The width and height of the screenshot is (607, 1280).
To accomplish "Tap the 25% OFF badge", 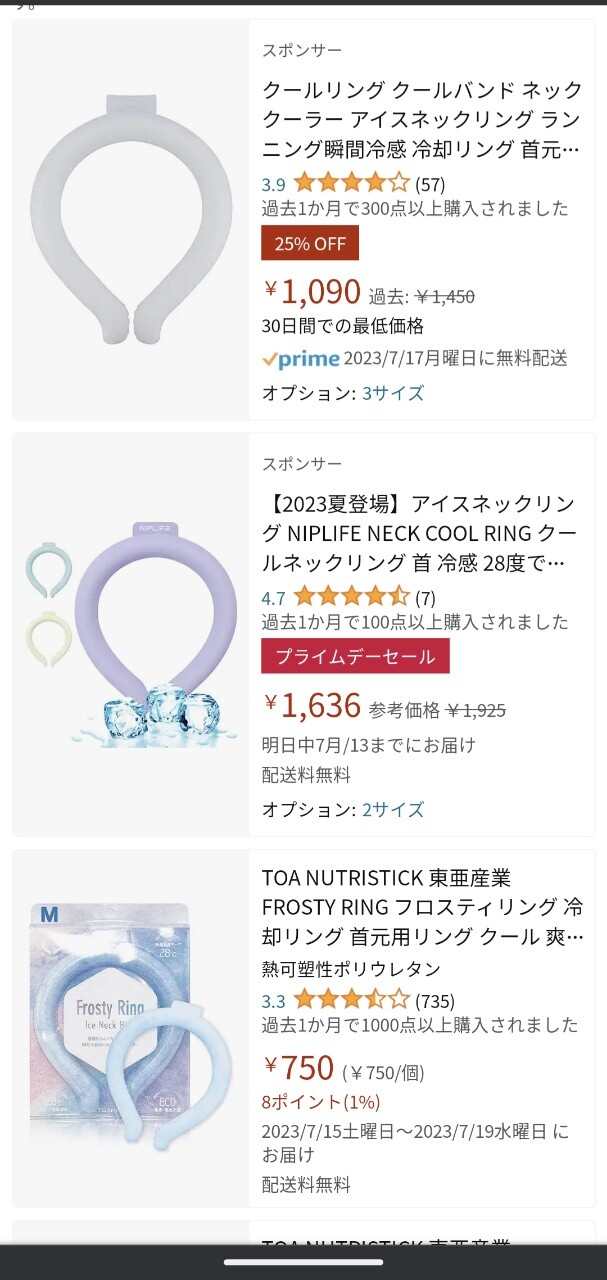I will 310,243.
